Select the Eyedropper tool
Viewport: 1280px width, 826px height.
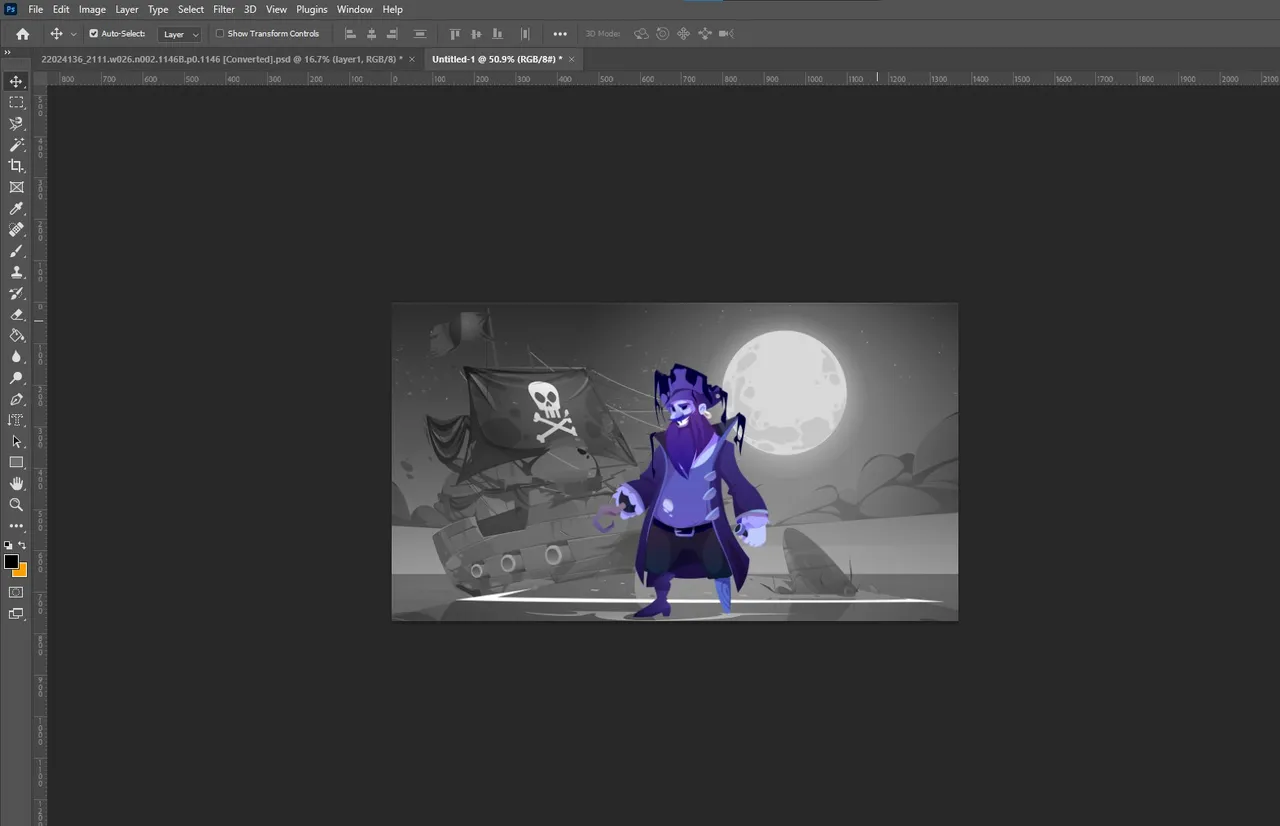click(x=16, y=208)
